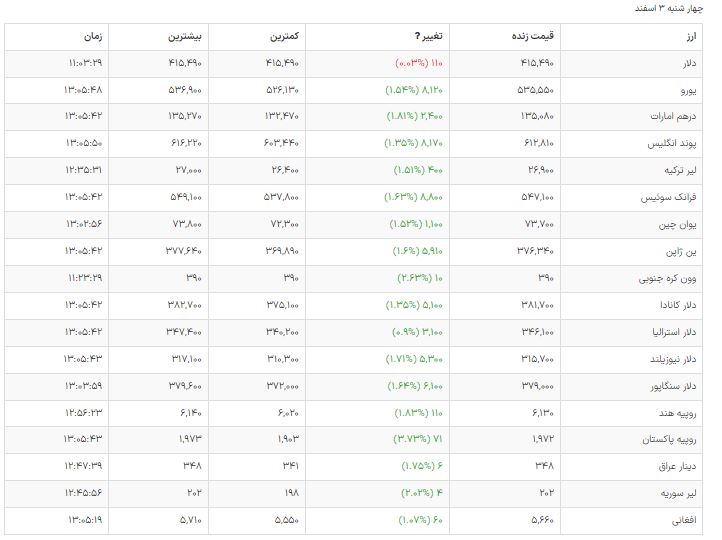The image size is (722, 540).
Task: Click the لیر ترکیه currency name
Action: click(677, 170)
